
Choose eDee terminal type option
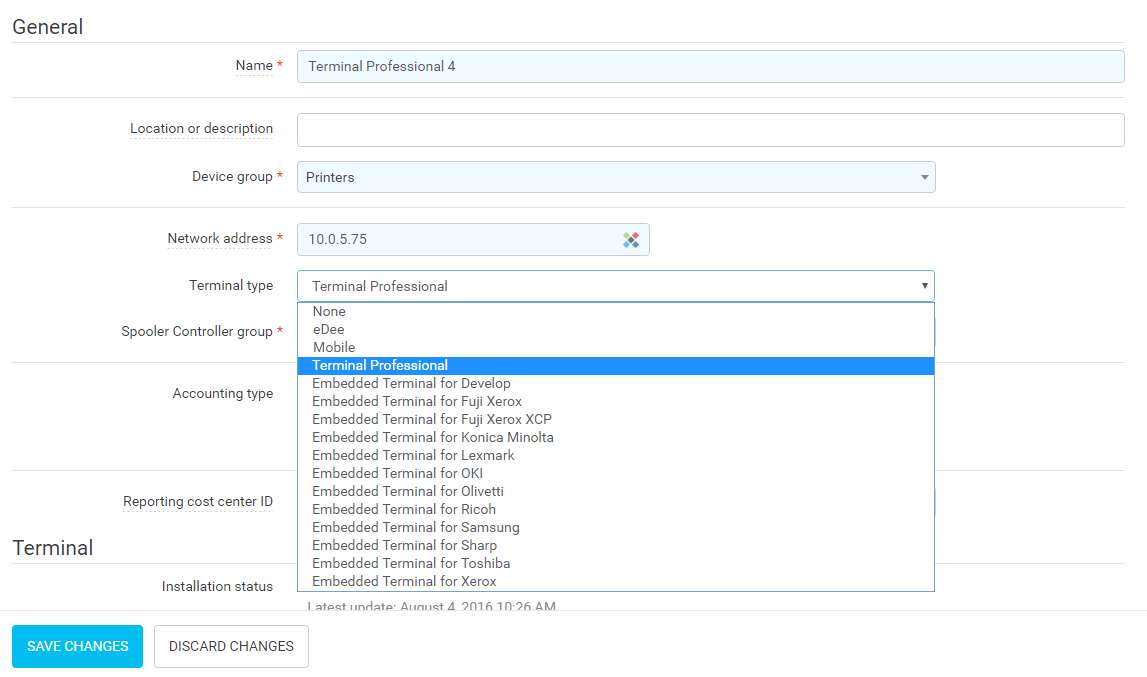click(x=328, y=330)
